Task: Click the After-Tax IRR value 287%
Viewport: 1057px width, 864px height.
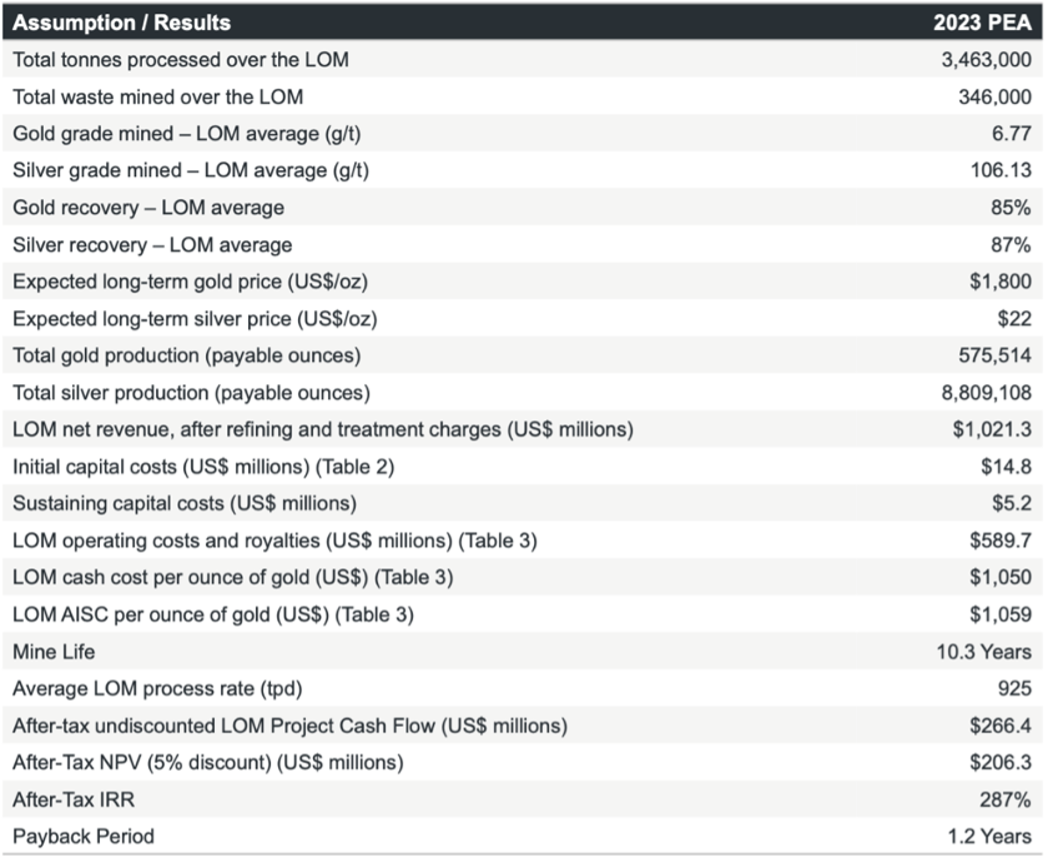Action: [1006, 799]
